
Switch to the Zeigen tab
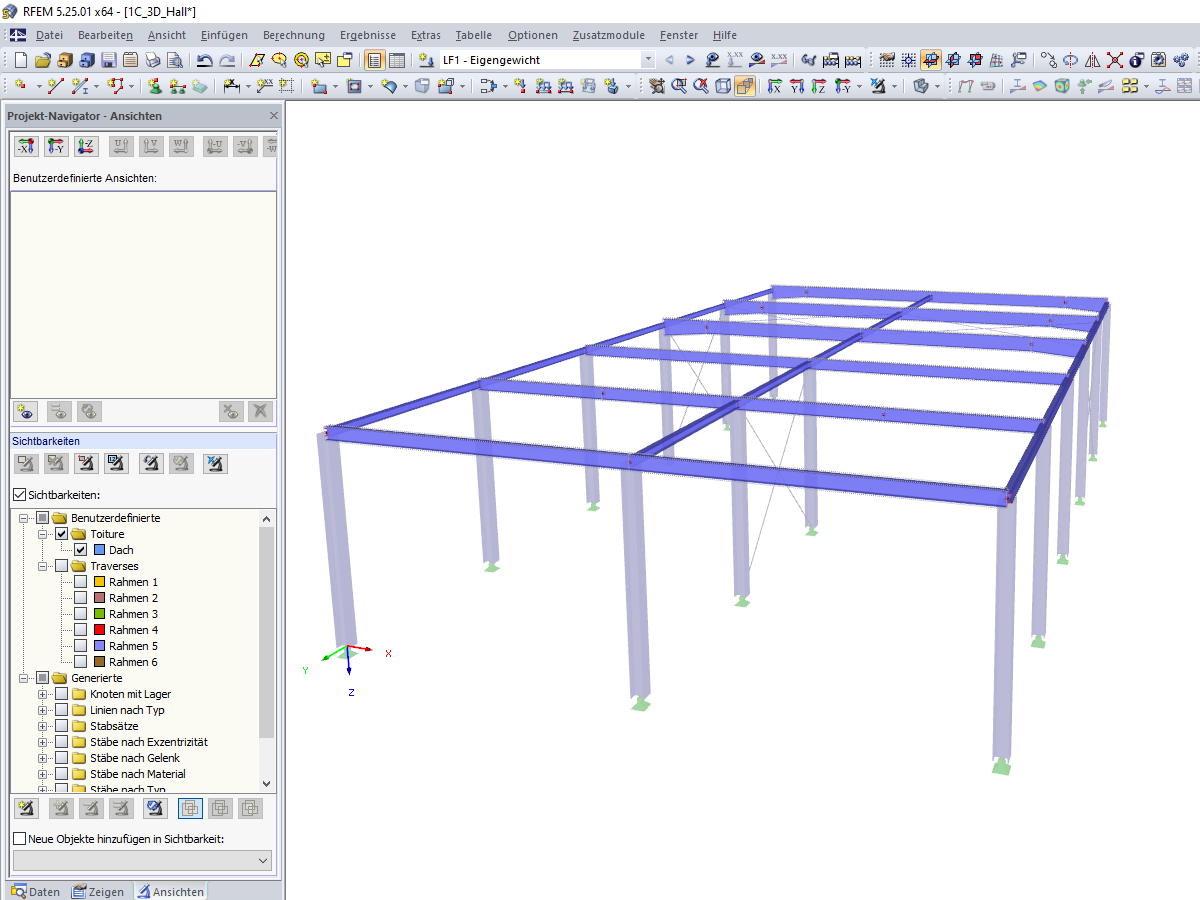pos(98,892)
